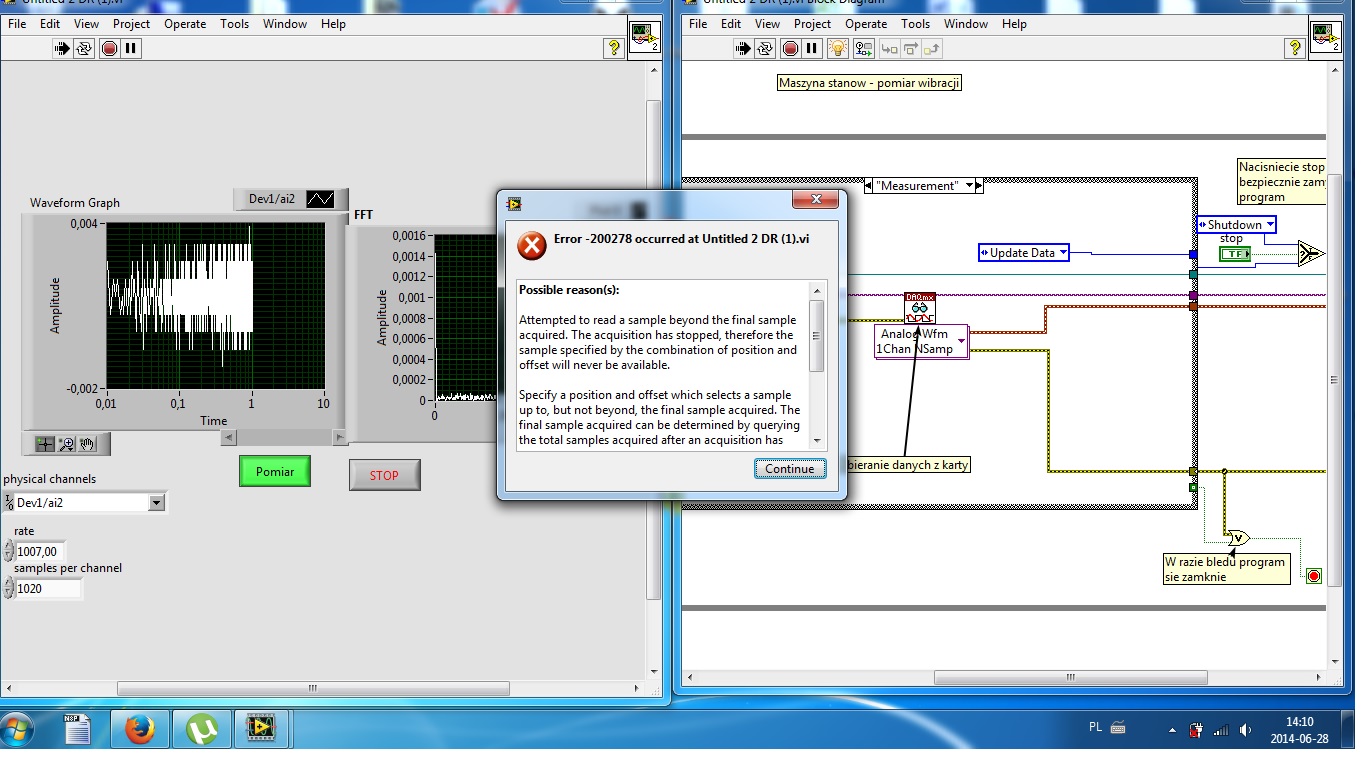Click the Step Over debugging button
This screenshot has width=1366, height=768.
(x=910, y=47)
